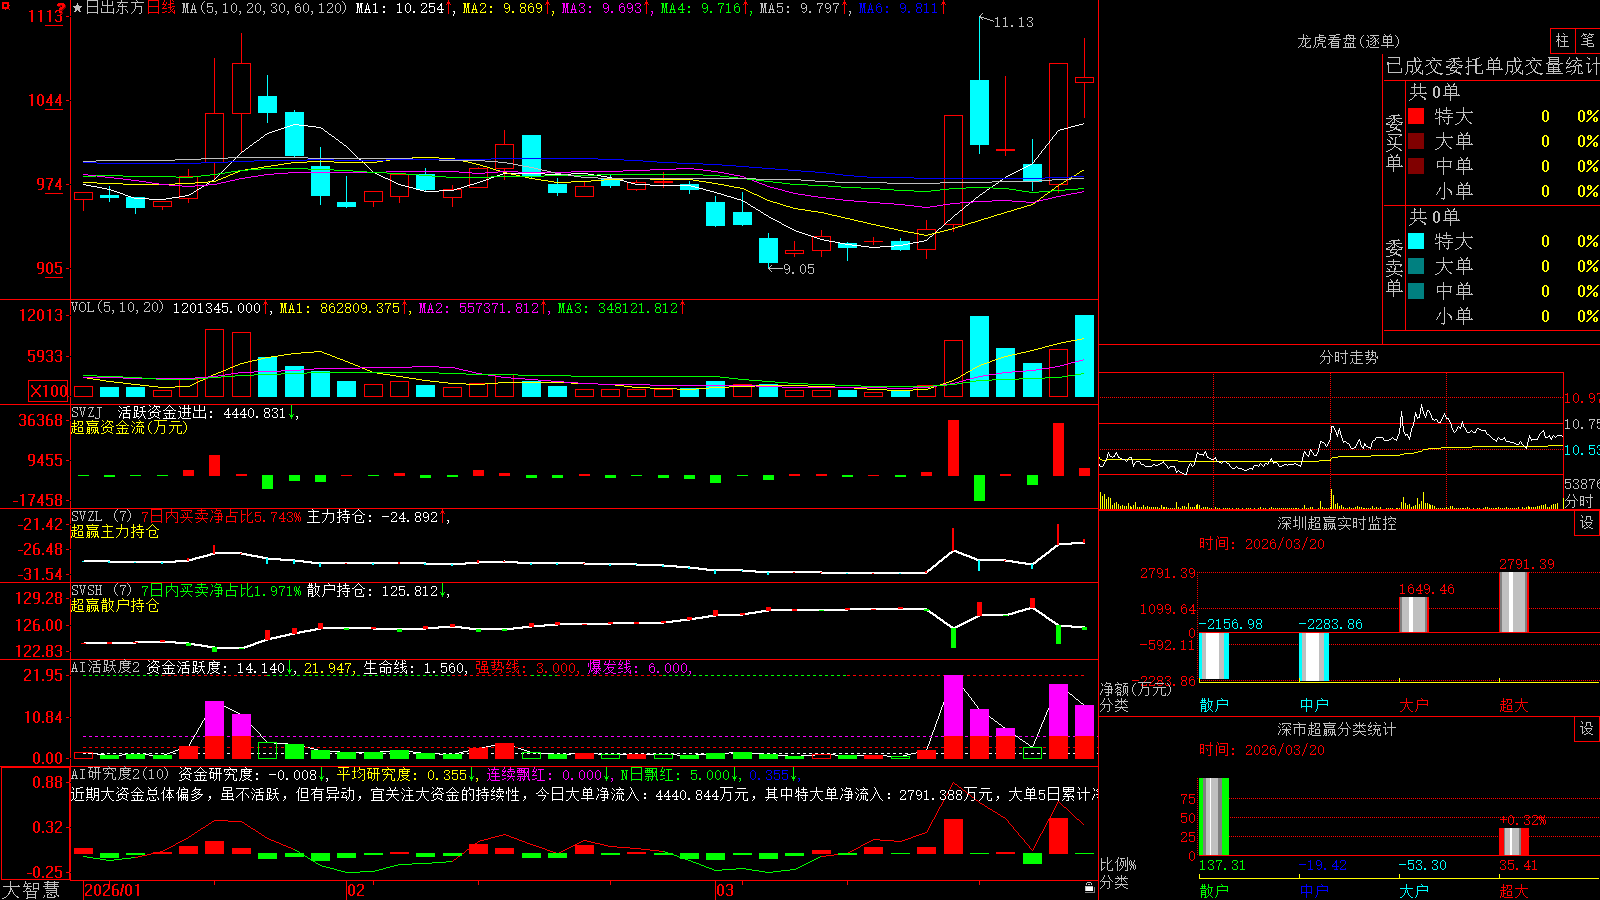
Task: Click the 137.31 value in 深市超赢分类统计
Action: point(1222,865)
